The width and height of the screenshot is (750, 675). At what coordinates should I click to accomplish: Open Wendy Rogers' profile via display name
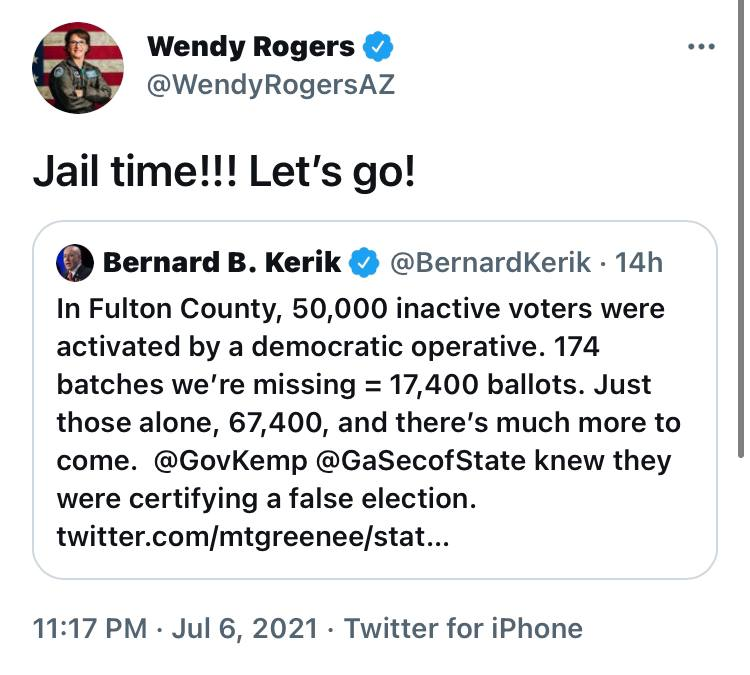point(250,46)
